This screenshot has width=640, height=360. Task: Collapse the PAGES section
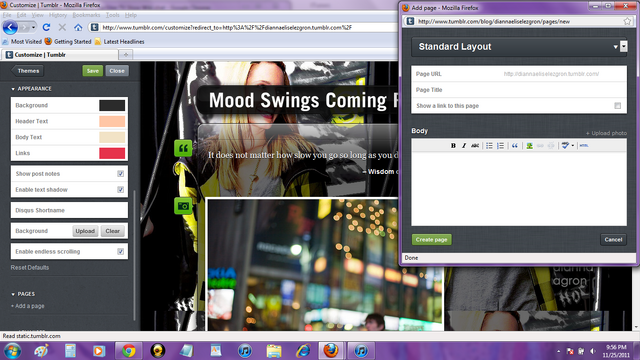[x=23, y=294]
